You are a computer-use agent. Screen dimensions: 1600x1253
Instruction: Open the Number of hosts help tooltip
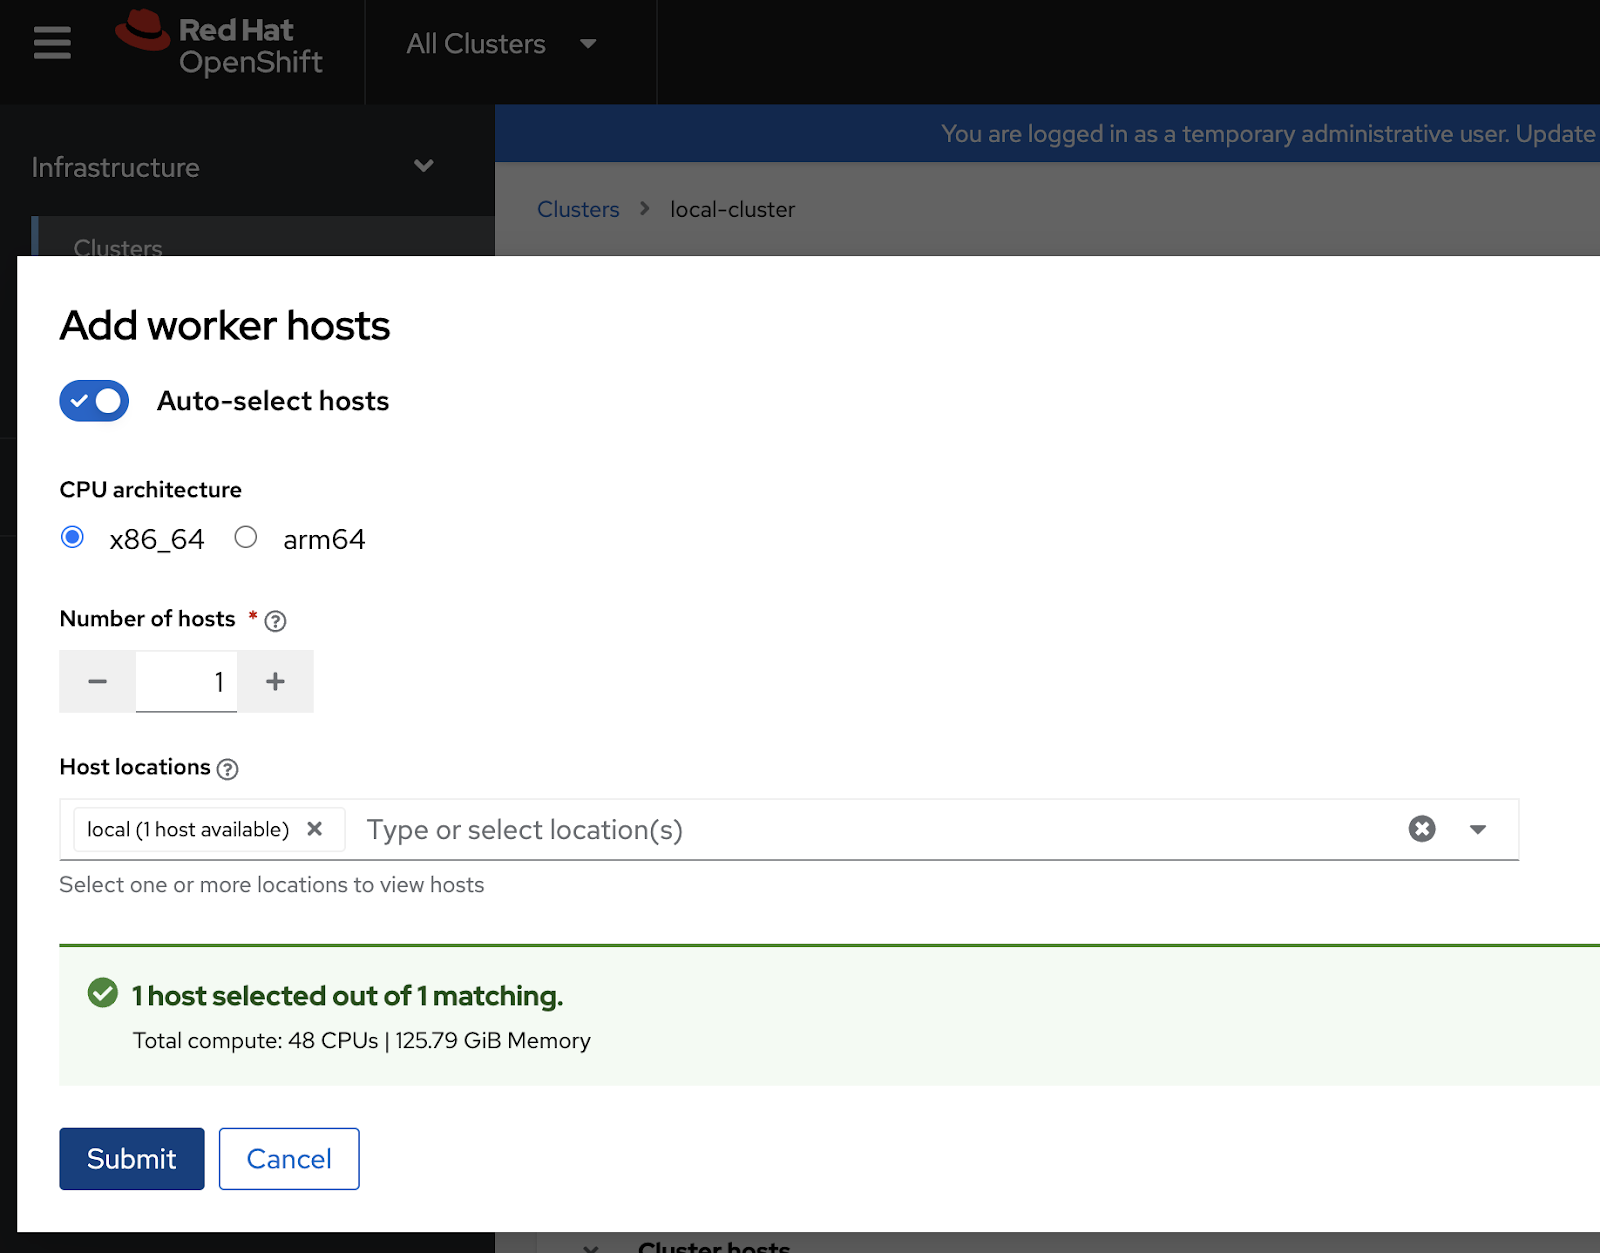(274, 621)
